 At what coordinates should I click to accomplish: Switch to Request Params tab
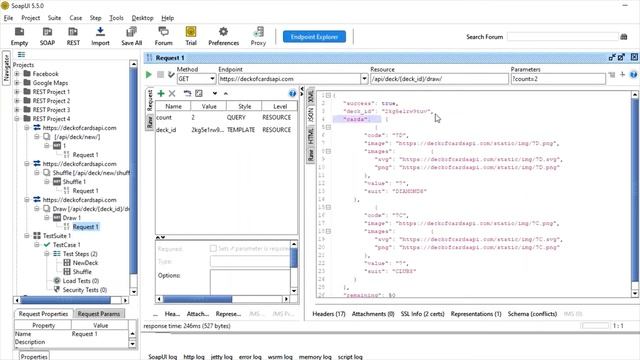point(99,313)
